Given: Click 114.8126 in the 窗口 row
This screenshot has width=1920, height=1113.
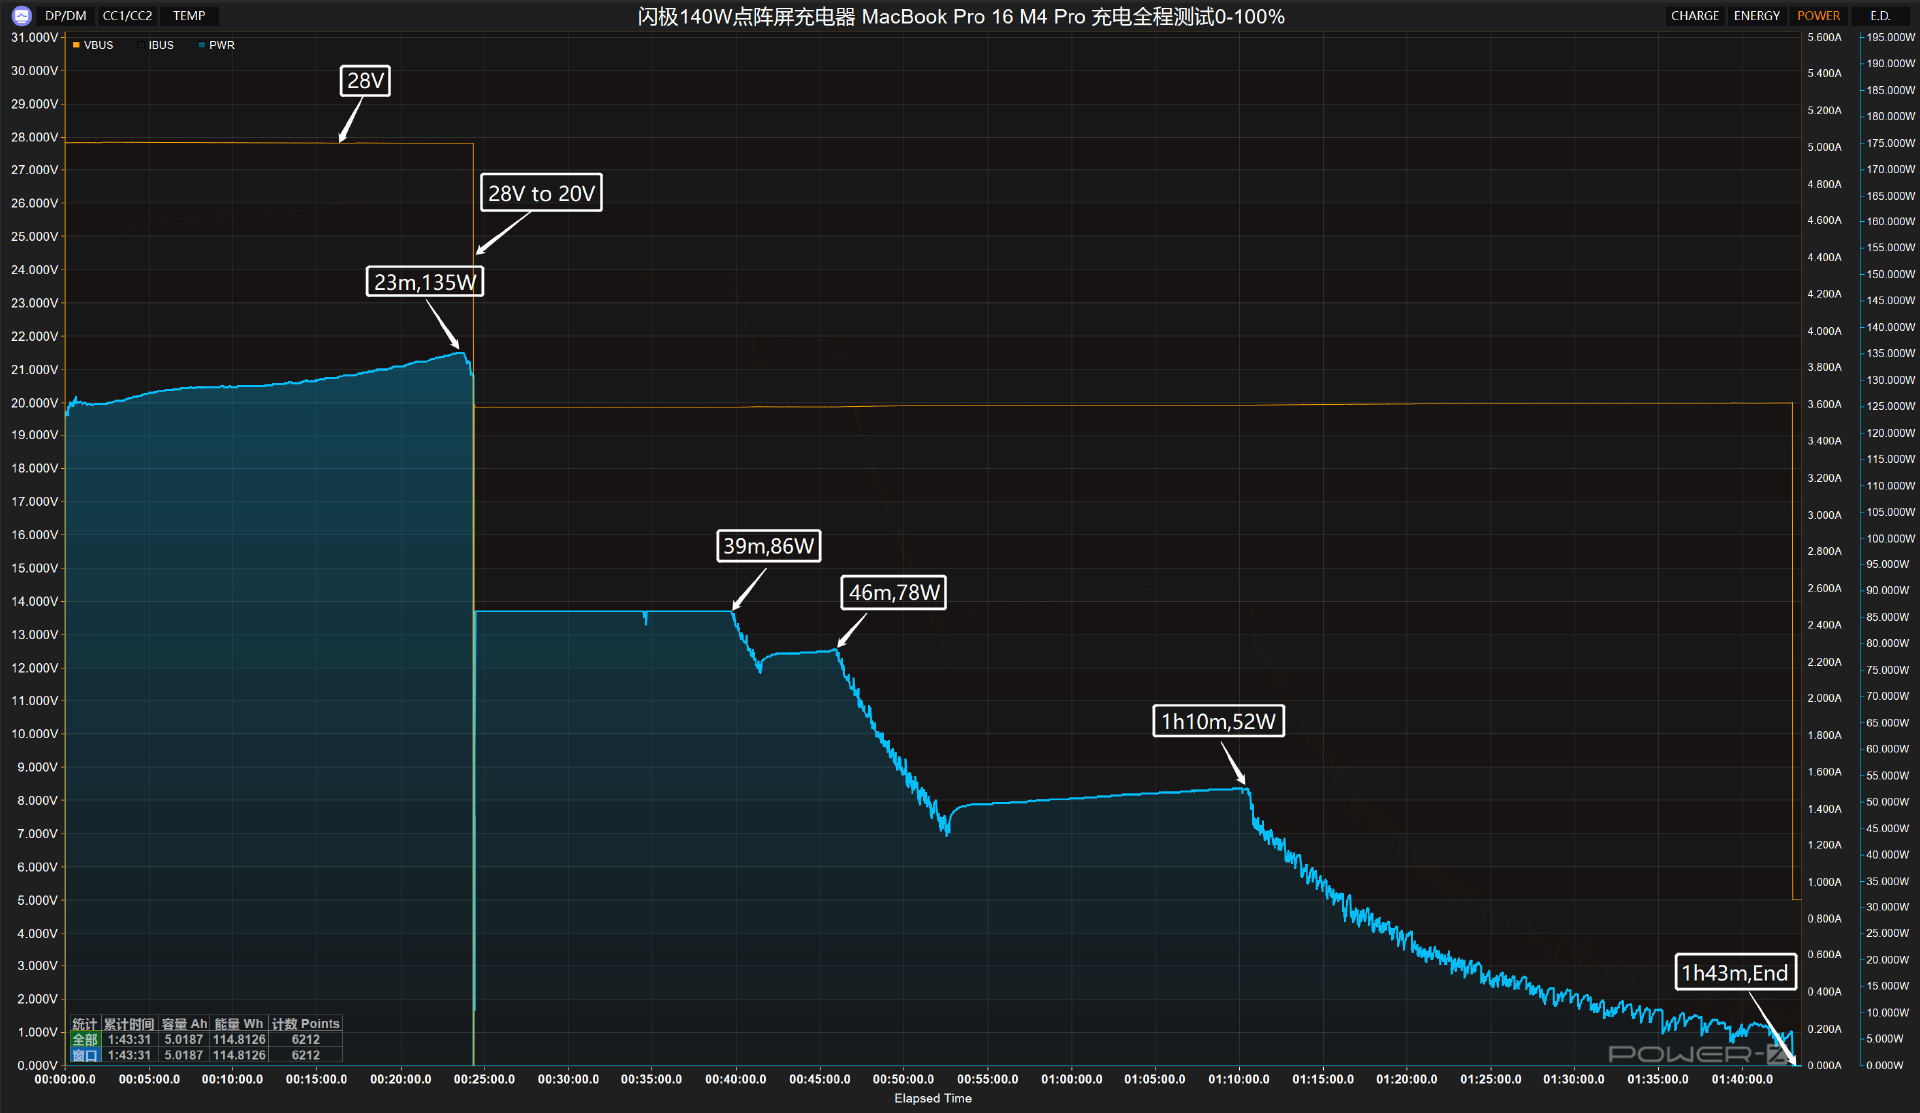Looking at the screenshot, I should pyautogui.click(x=239, y=1055).
